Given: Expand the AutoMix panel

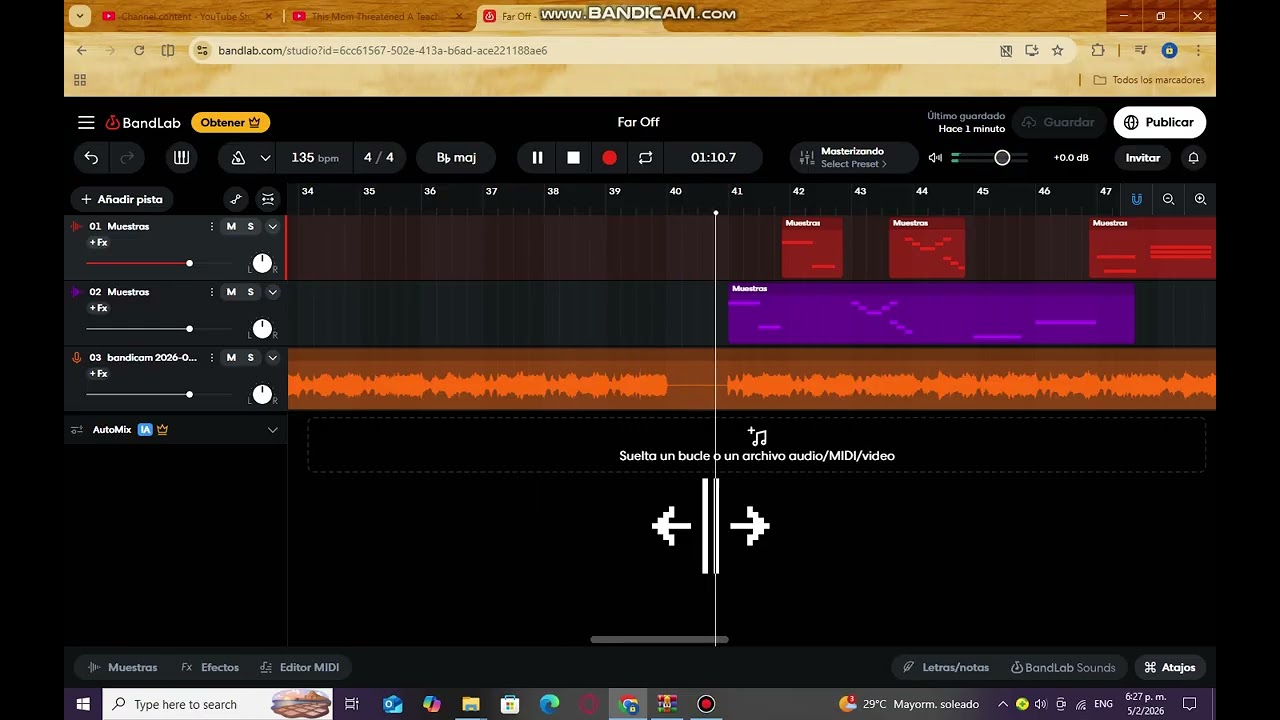Looking at the screenshot, I should (272, 430).
